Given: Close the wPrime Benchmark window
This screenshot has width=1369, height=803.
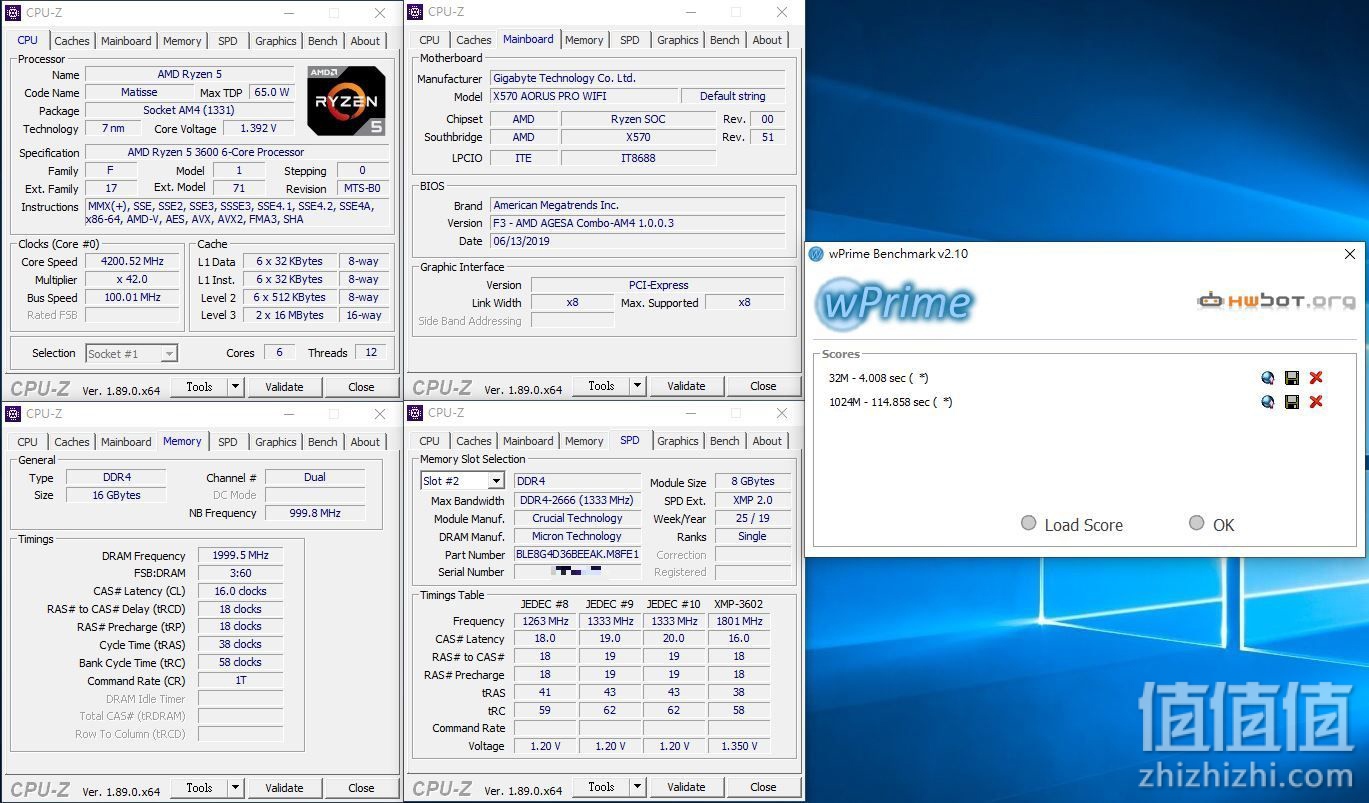Looking at the screenshot, I should 1350,254.
